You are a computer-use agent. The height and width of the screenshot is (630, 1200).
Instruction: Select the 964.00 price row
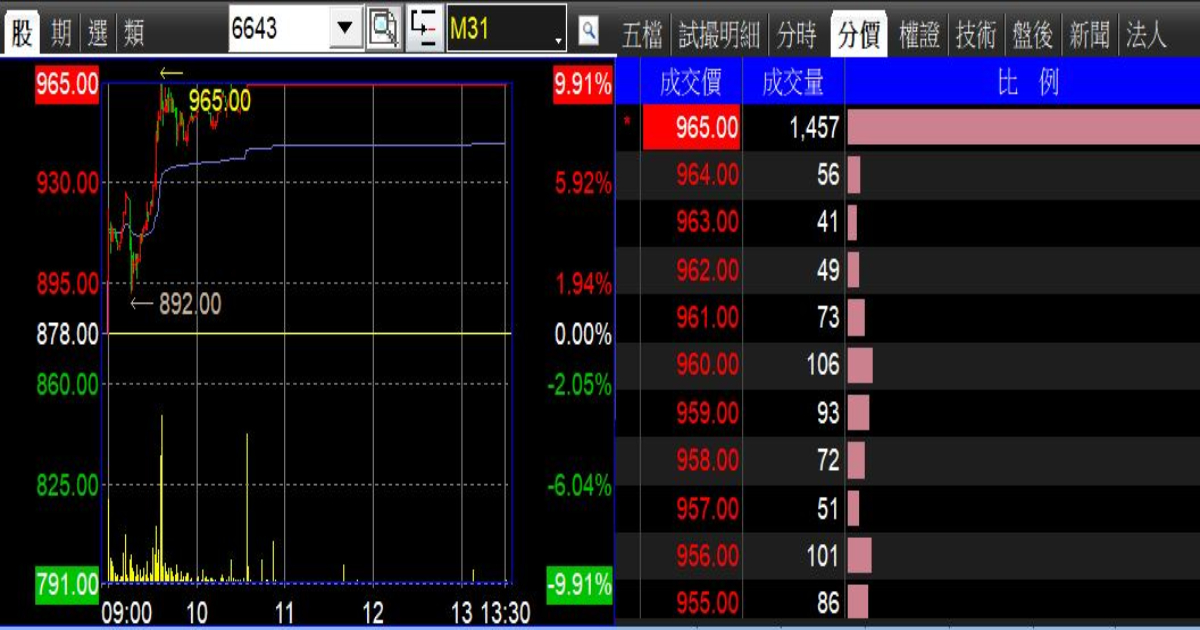pos(907,175)
